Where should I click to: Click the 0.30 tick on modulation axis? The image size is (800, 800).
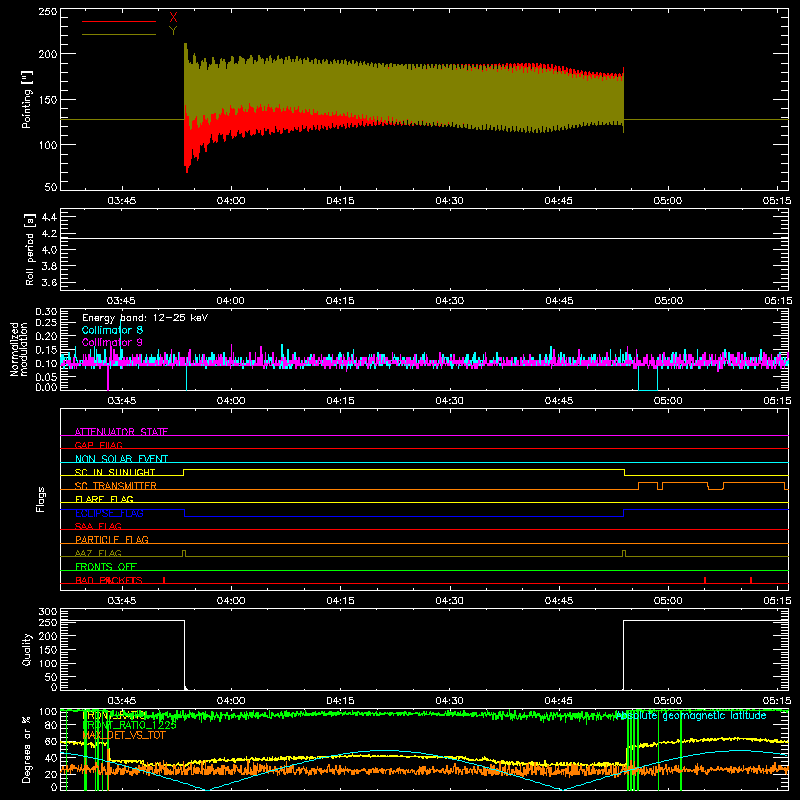46,311
